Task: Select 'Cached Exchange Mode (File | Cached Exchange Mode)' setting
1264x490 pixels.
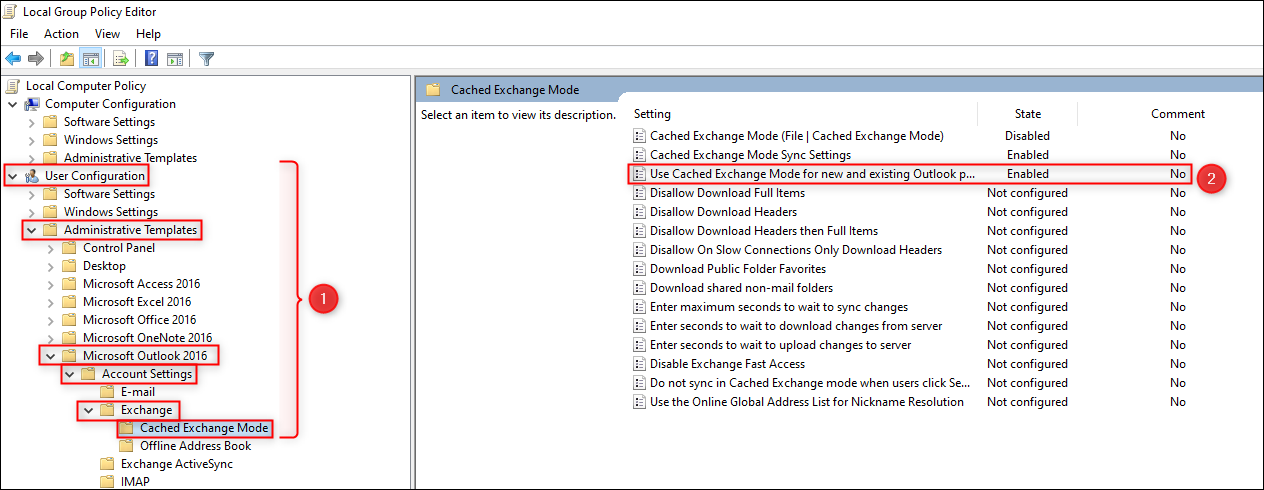Action: pyautogui.click(x=797, y=136)
